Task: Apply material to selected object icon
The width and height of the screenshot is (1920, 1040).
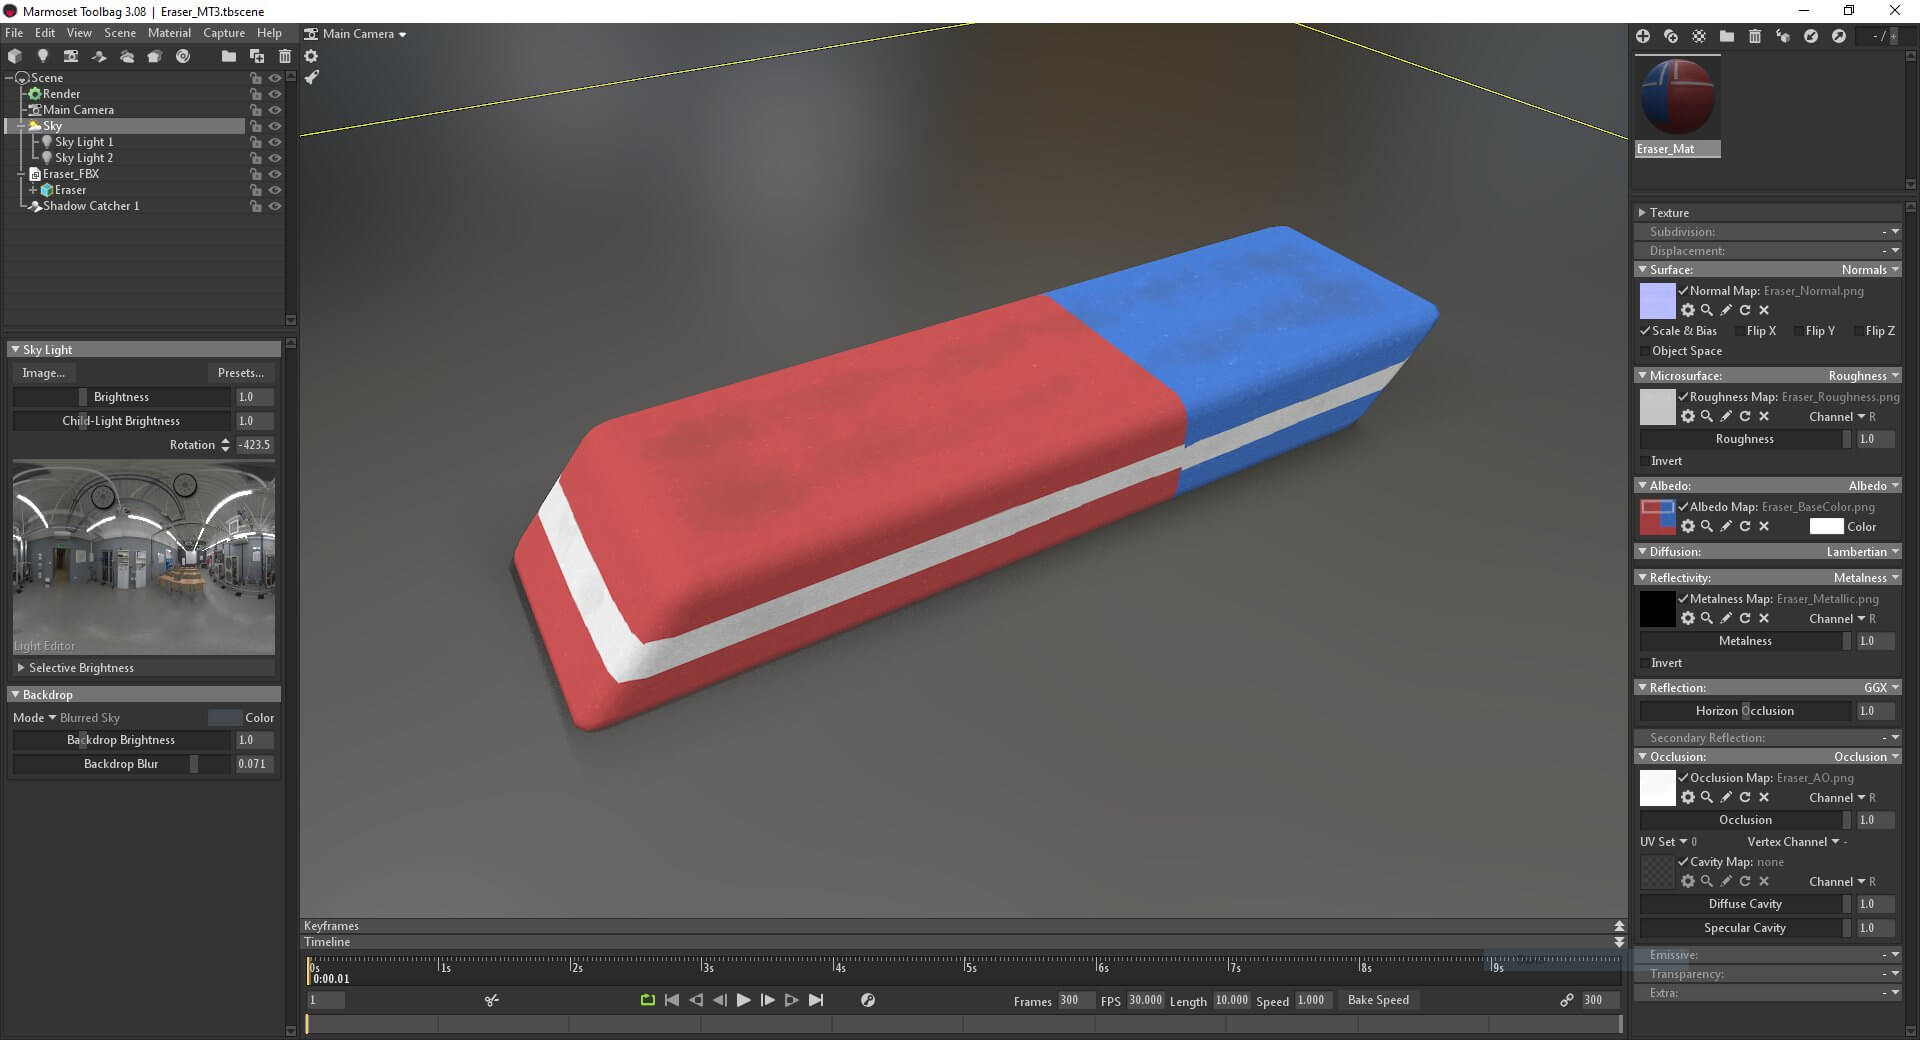Action: tap(1783, 36)
